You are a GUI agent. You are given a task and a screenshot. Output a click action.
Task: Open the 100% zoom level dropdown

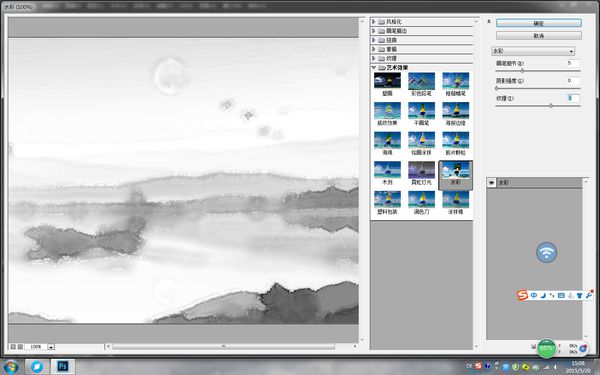pos(51,347)
